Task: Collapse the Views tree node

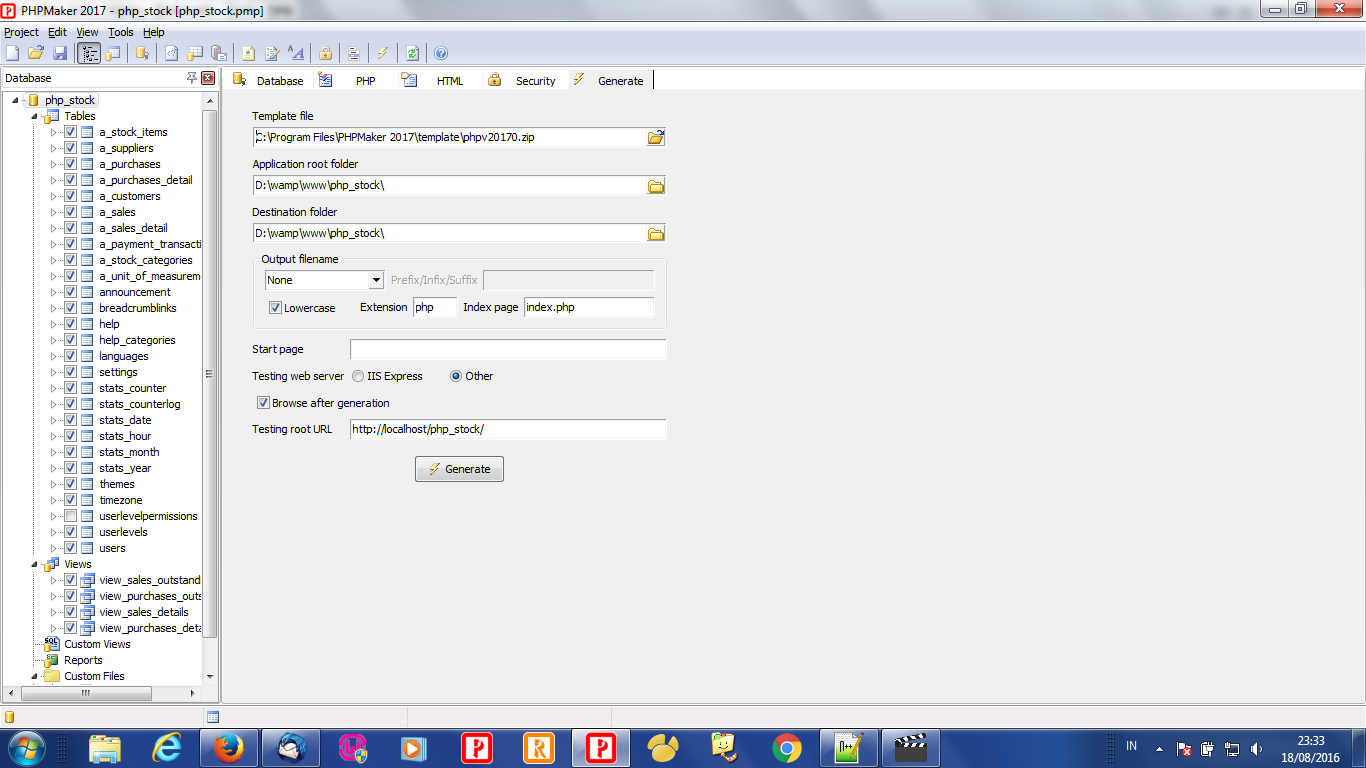Action: [34, 564]
